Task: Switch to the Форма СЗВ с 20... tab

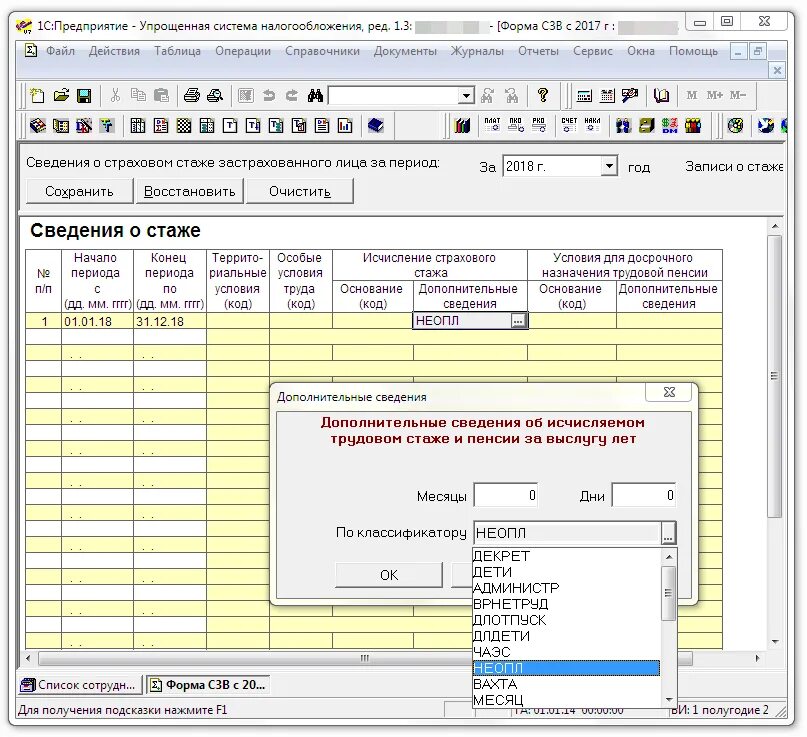Action: 208,685
